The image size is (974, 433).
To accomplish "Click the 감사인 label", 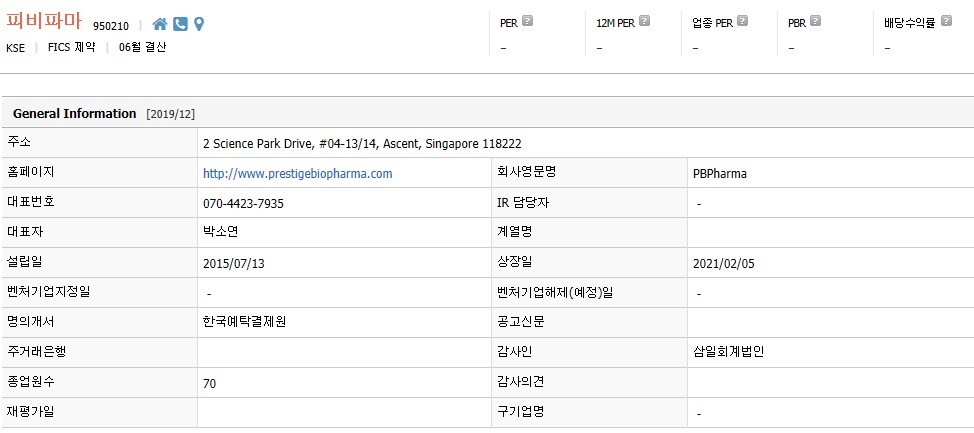I will pyautogui.click(x=515, y=352).
